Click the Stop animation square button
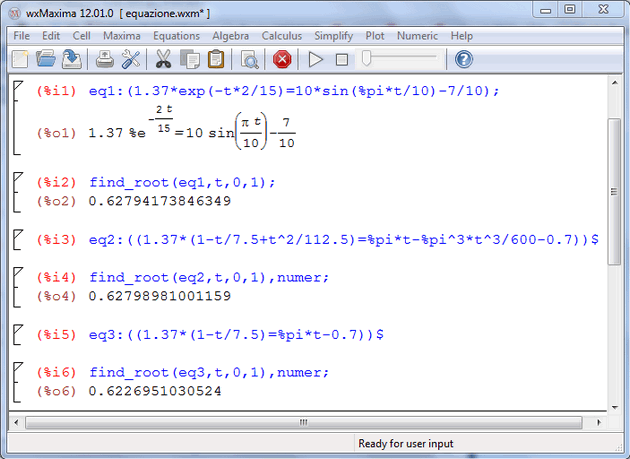630x459 pixels. tap(342, 60)
